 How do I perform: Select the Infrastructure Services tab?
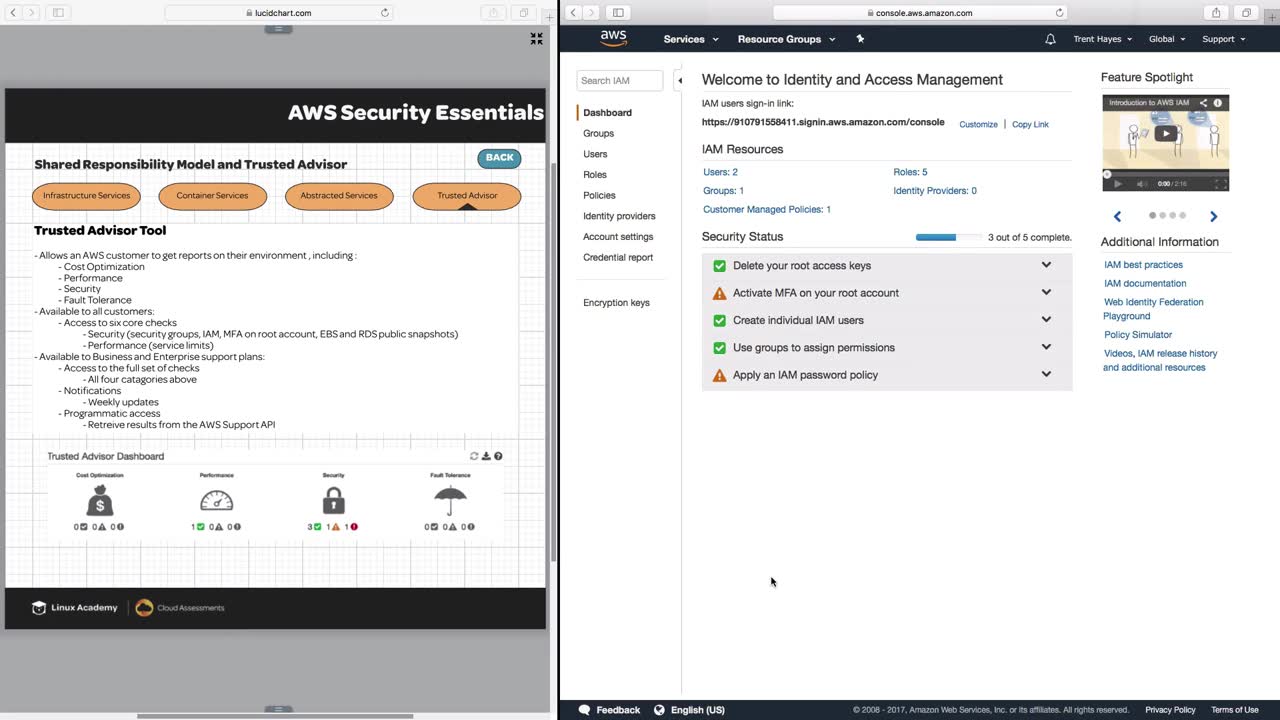point(86,196)
